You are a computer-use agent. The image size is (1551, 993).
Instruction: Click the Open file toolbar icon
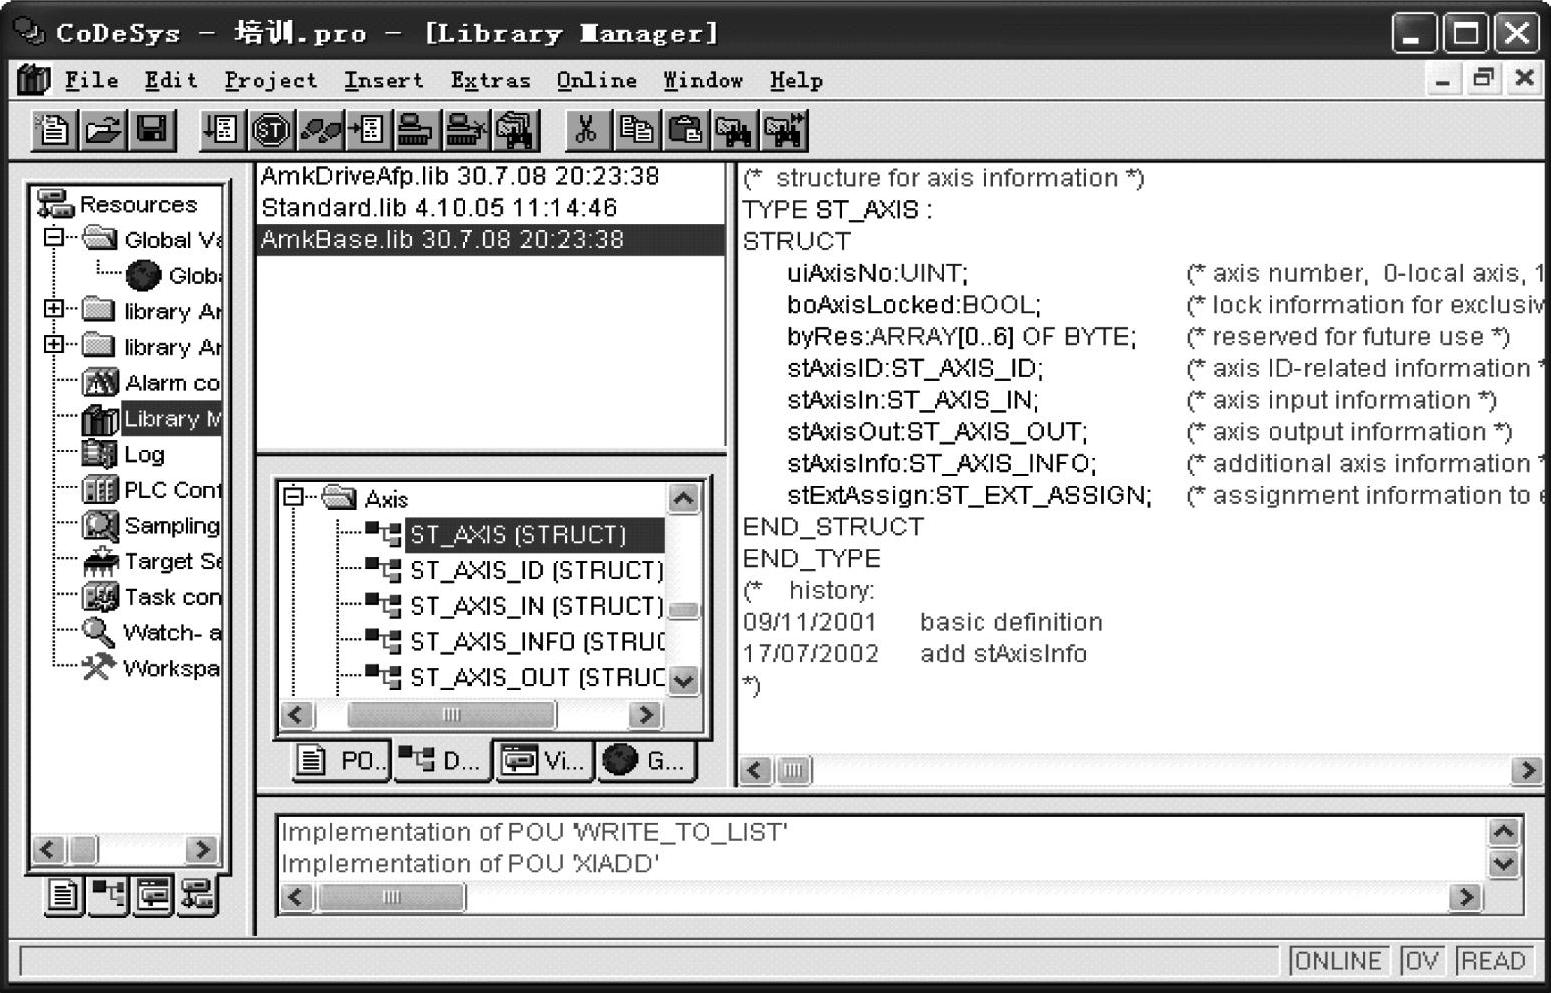click(103, 130)
